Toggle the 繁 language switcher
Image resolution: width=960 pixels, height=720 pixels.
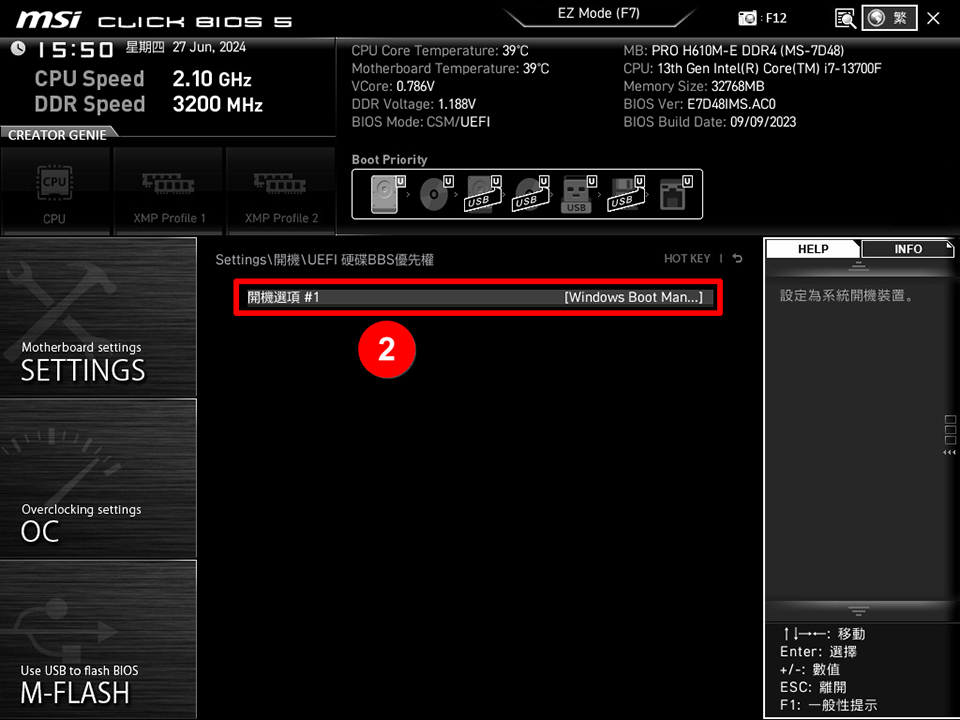click(891, 17)
